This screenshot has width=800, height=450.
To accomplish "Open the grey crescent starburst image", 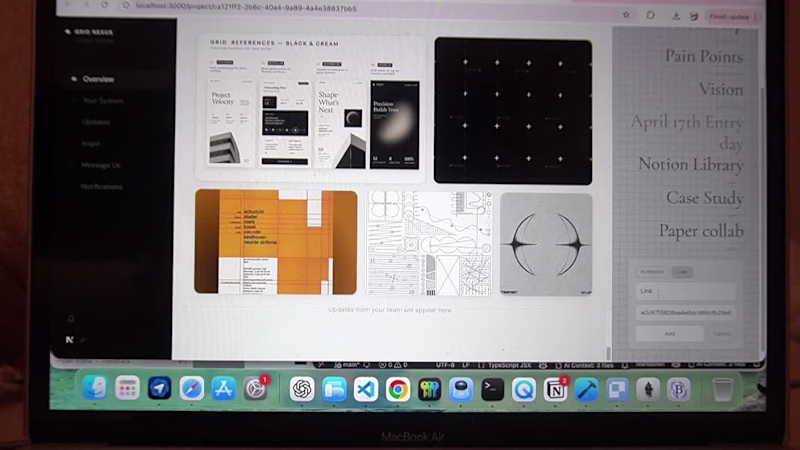I will tap(546, 244).
